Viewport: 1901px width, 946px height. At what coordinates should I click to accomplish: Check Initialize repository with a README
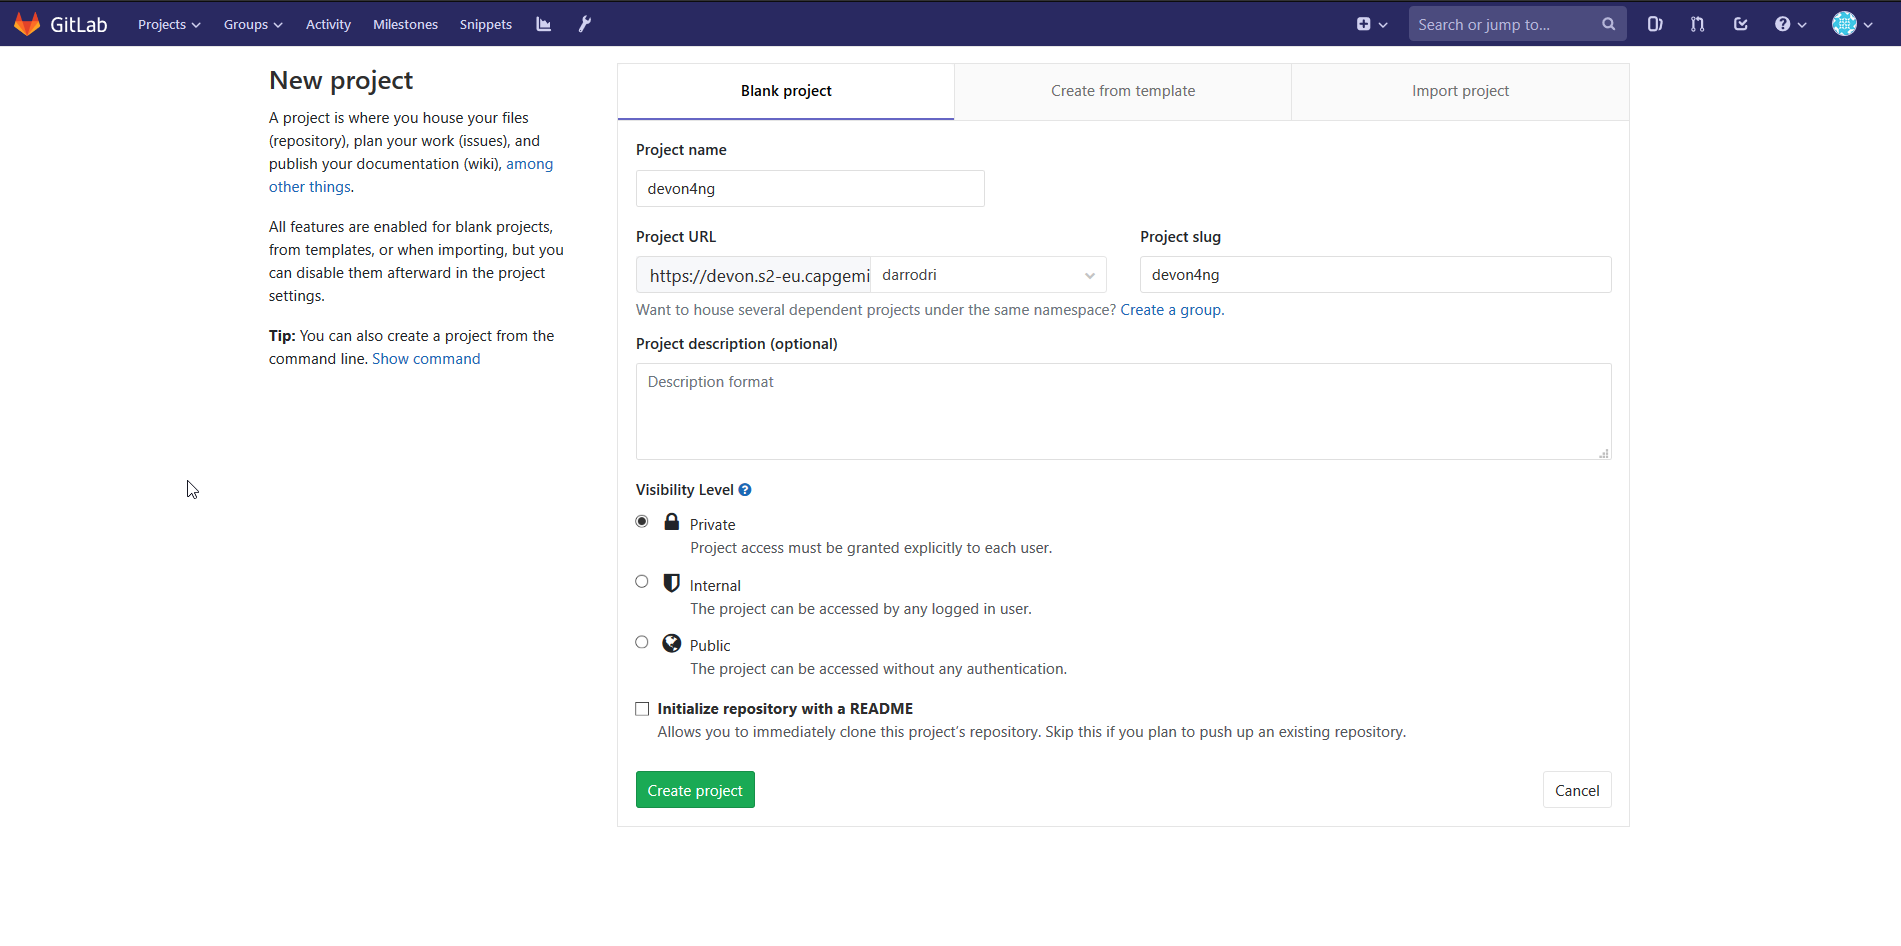click(641, 708)
